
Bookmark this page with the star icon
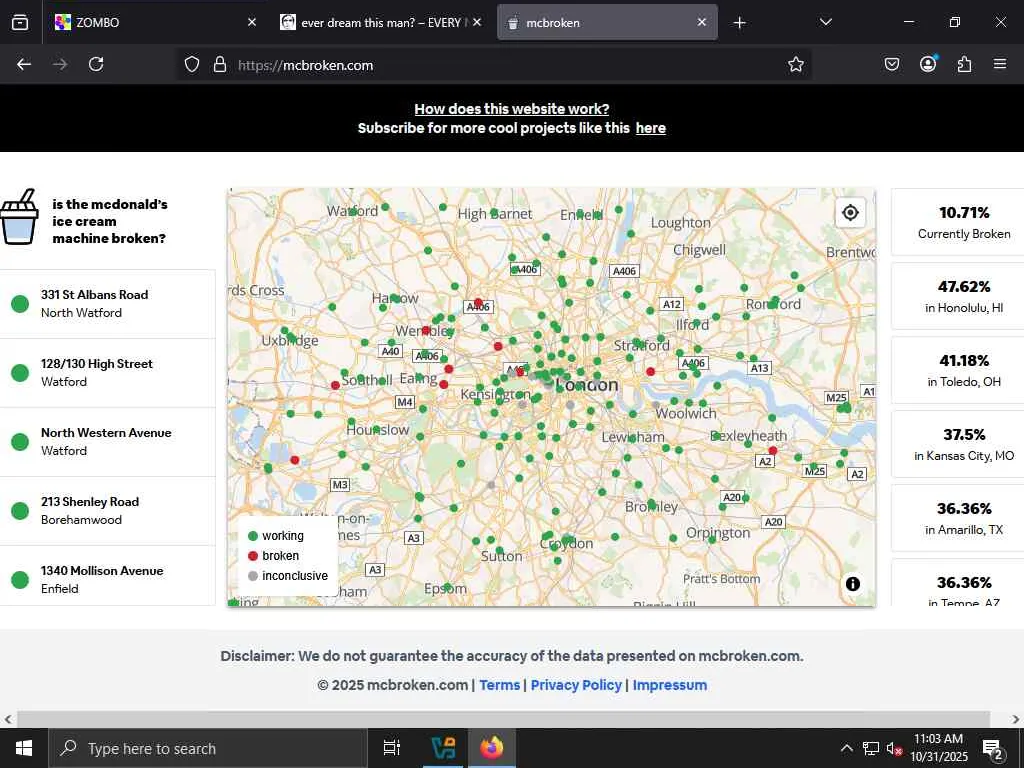click(796, 64)
